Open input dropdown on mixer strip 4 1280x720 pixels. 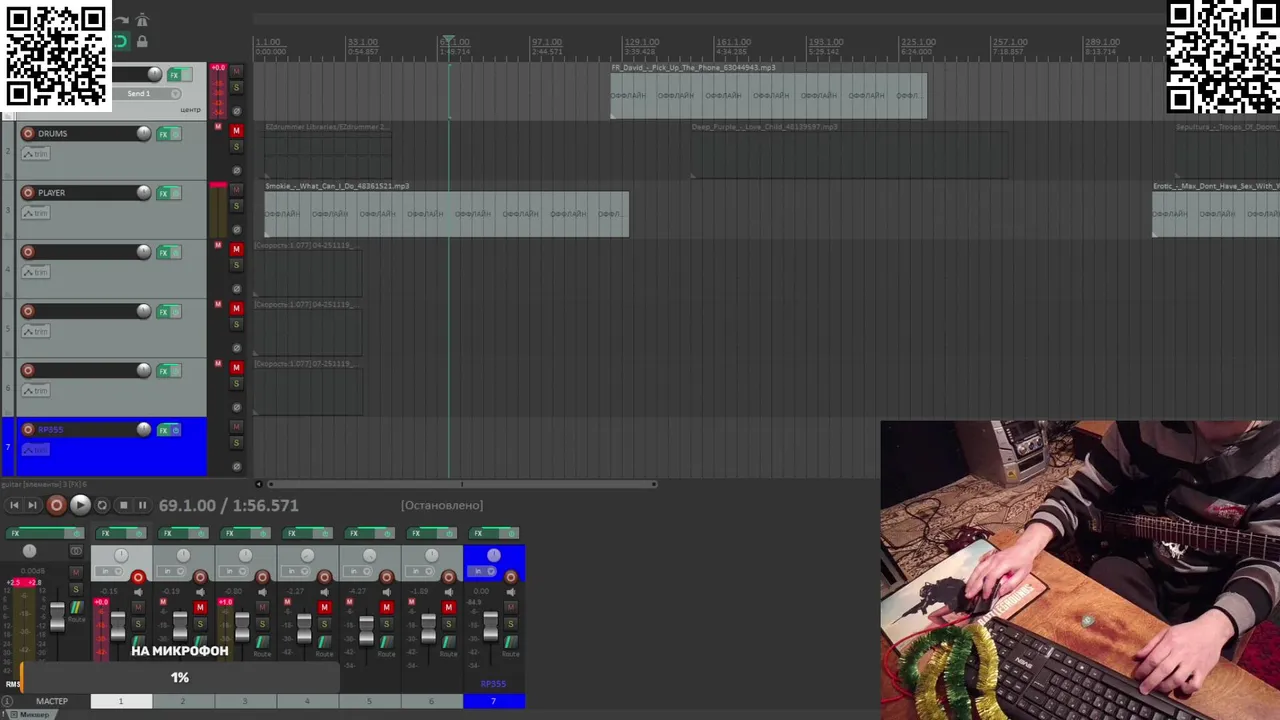click(296, 572)
